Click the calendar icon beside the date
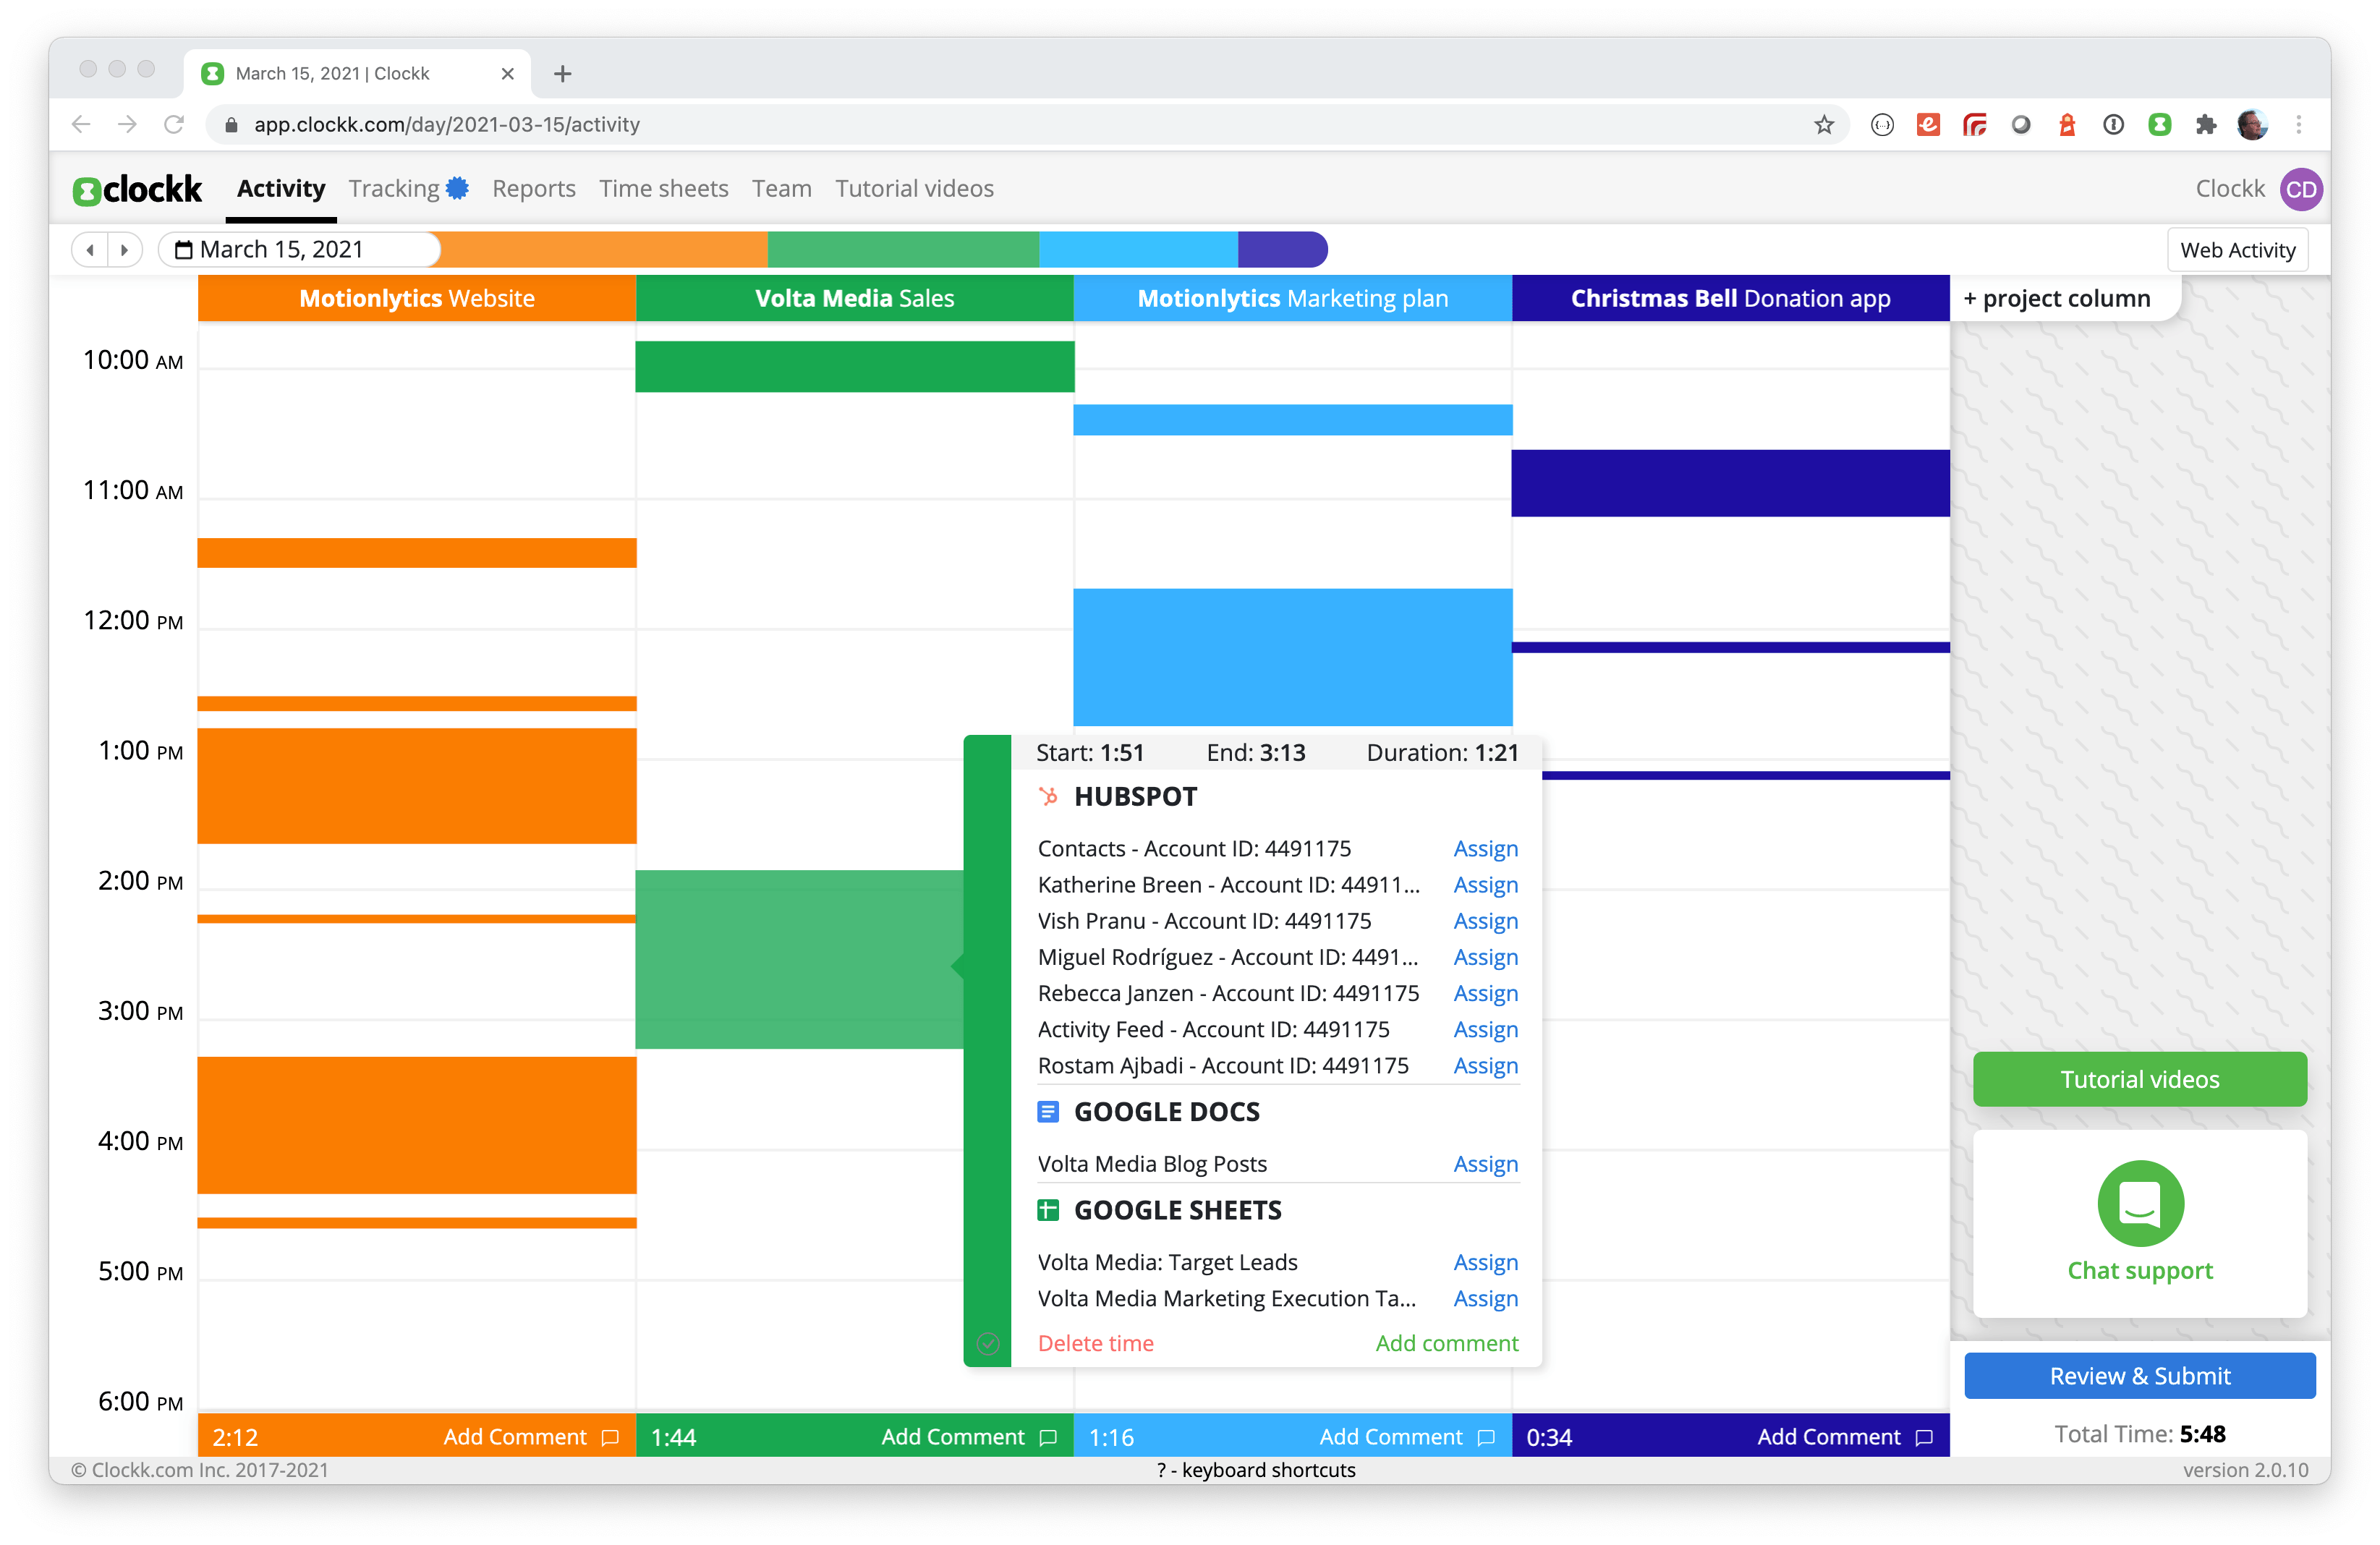Screen dimensions: 2380x1545 point(183,250)
